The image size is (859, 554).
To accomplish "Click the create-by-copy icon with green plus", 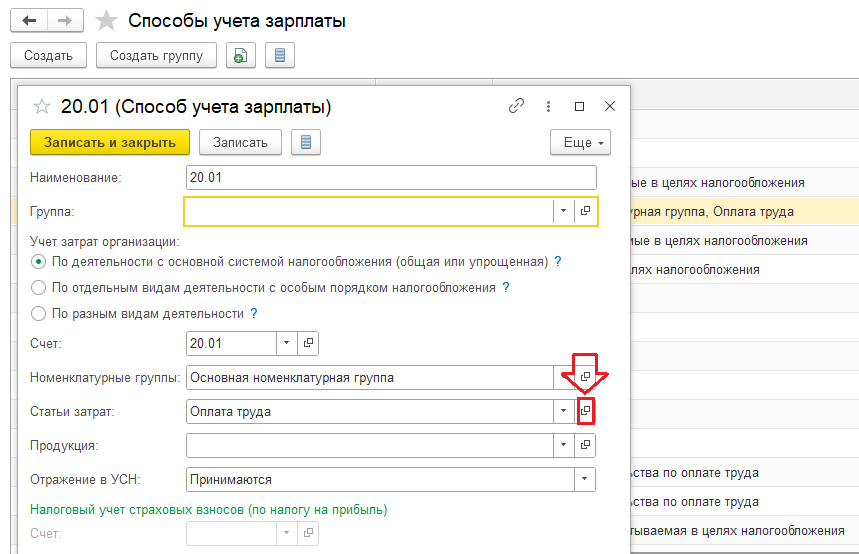I will 239,56.
